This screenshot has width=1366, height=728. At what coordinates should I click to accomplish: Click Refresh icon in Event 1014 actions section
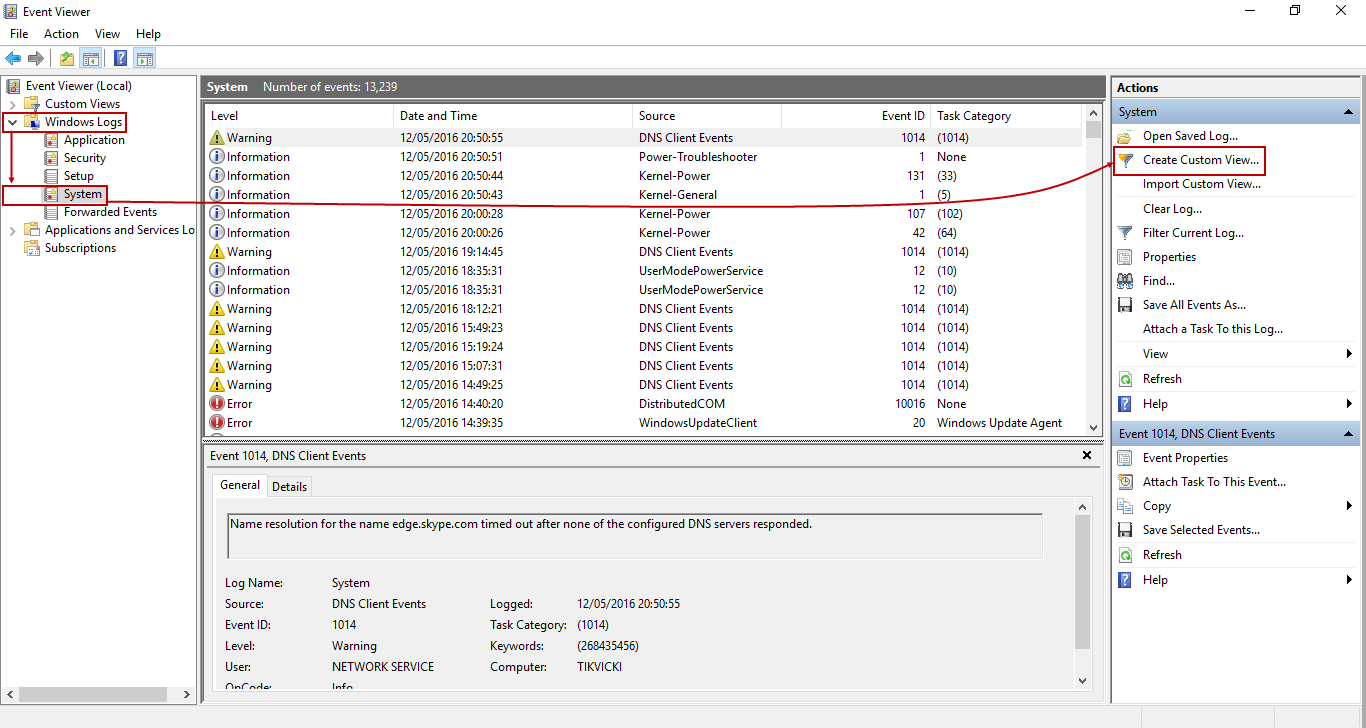point(1125,555)
